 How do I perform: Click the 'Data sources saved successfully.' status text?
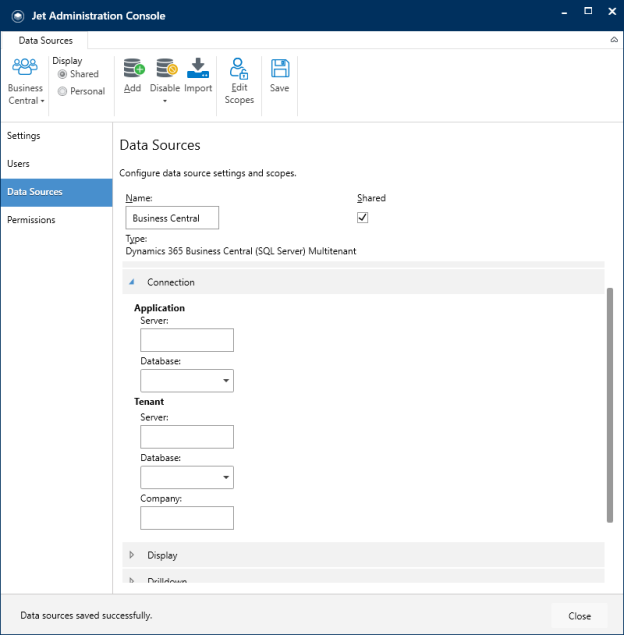coord(86,616)
